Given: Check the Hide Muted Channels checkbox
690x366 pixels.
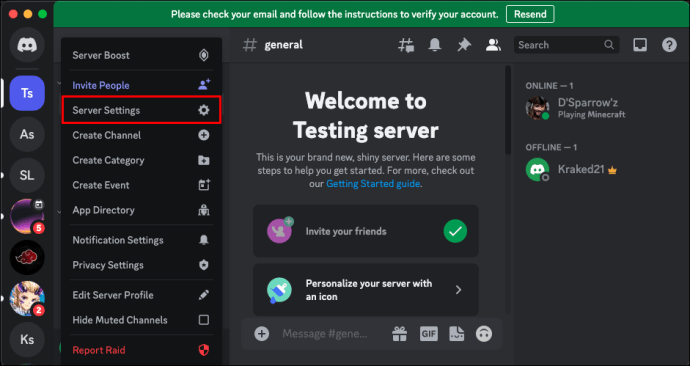Looking at the screenshot, I should tap(204, 320).
